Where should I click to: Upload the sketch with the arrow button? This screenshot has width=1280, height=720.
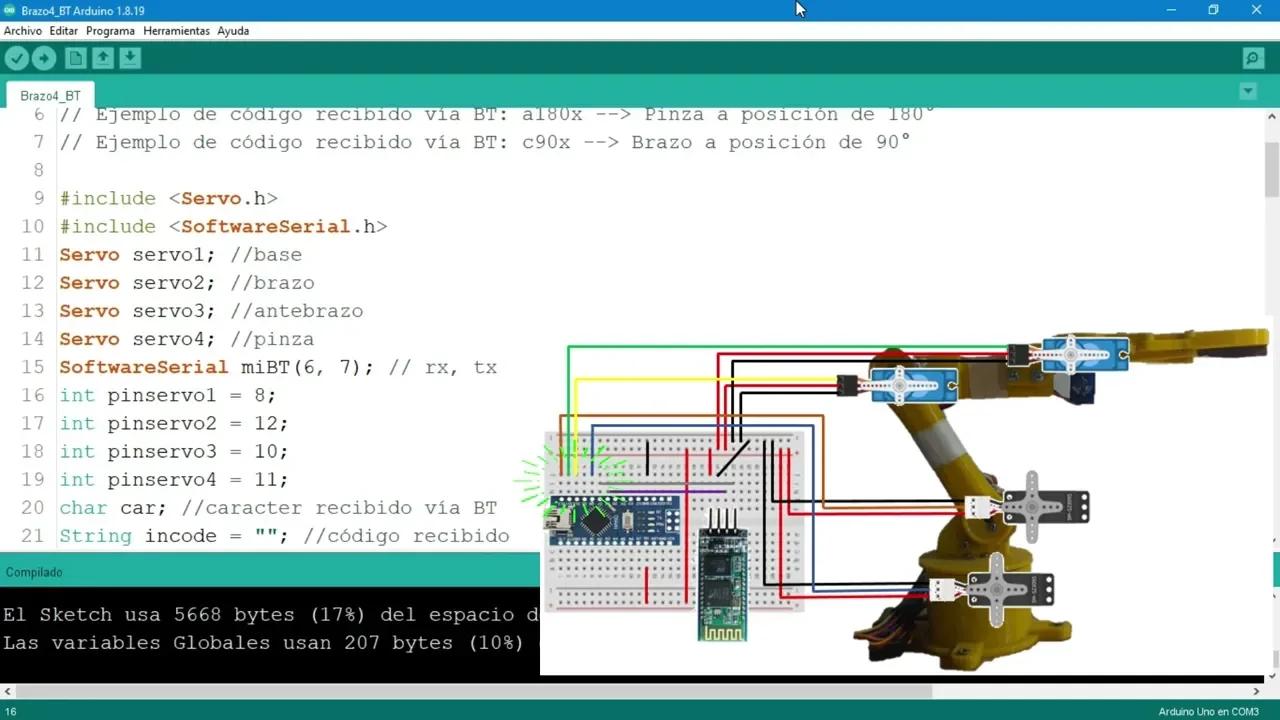[x=44, y=58]
